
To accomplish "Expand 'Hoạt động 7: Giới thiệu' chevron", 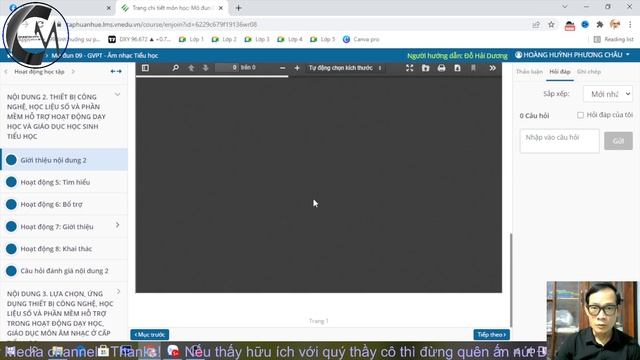I will pos(118,225).
